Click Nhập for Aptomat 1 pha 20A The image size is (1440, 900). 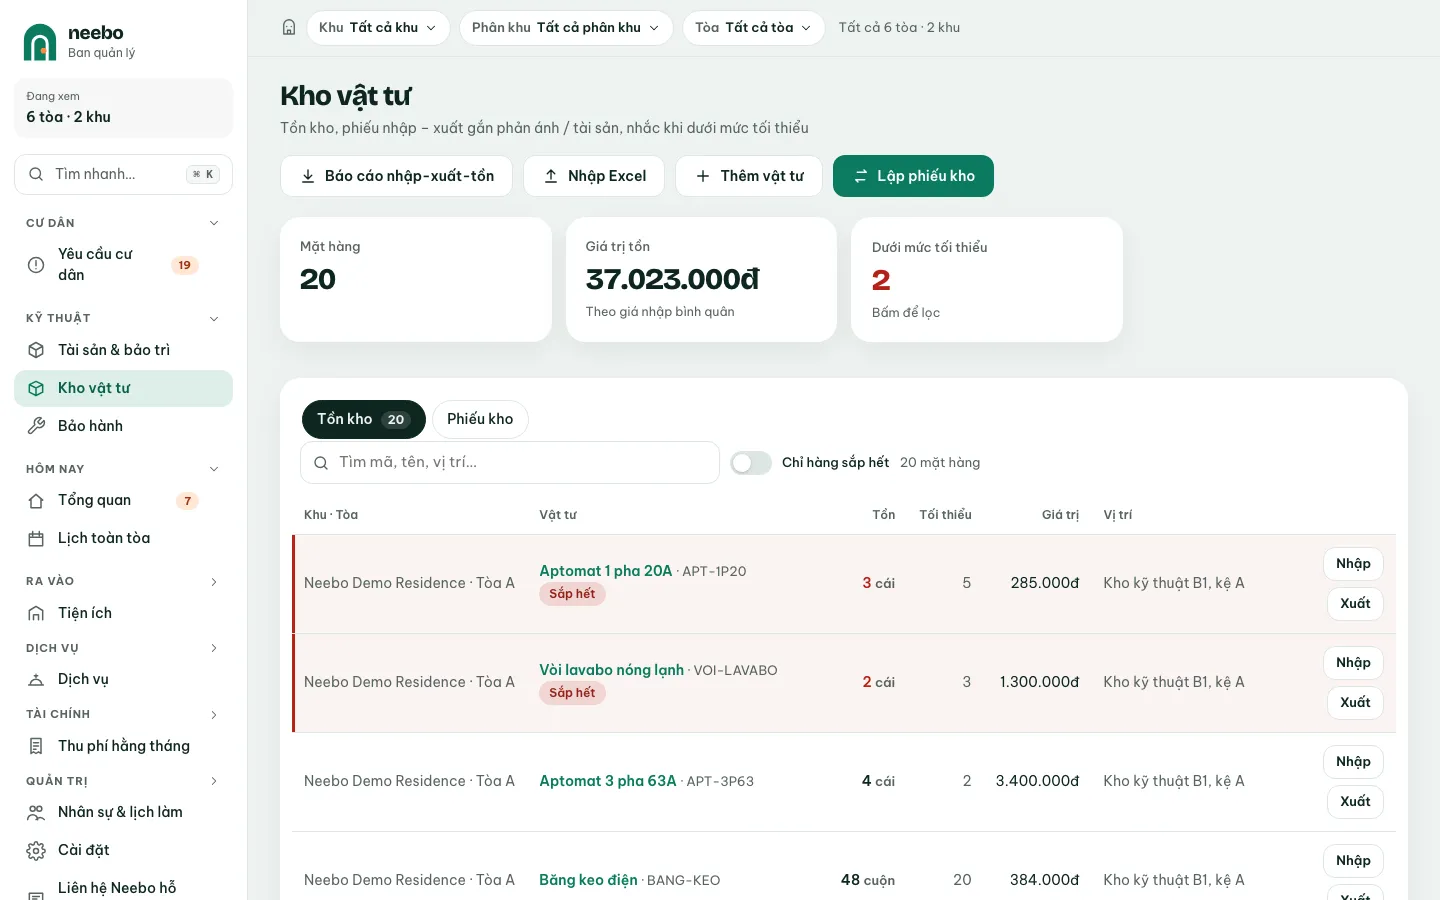tap(1353, 564)
